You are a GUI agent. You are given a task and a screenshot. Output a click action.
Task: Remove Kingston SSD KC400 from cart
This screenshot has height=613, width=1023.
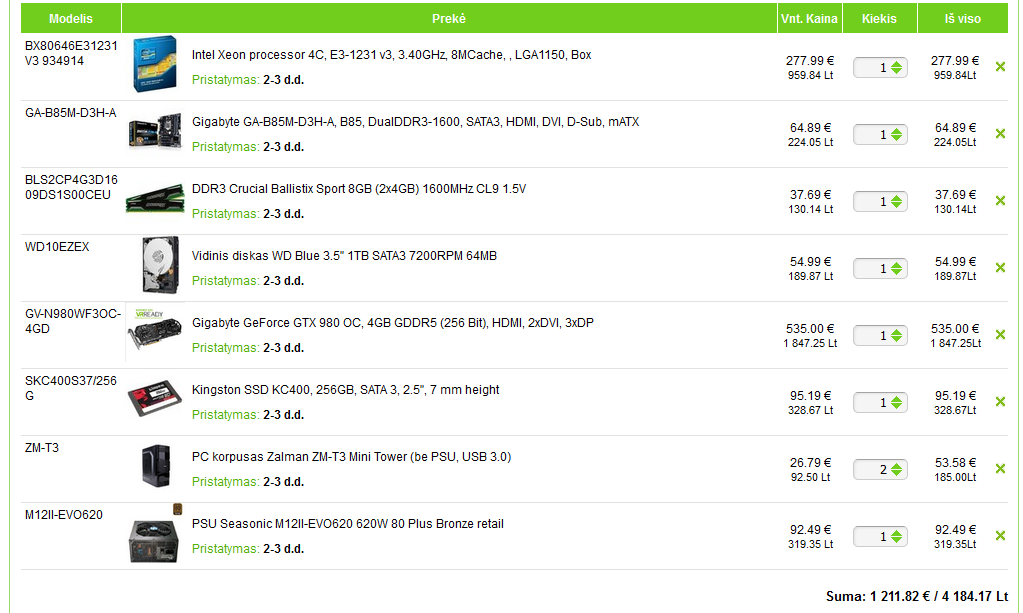point(1000,402)
